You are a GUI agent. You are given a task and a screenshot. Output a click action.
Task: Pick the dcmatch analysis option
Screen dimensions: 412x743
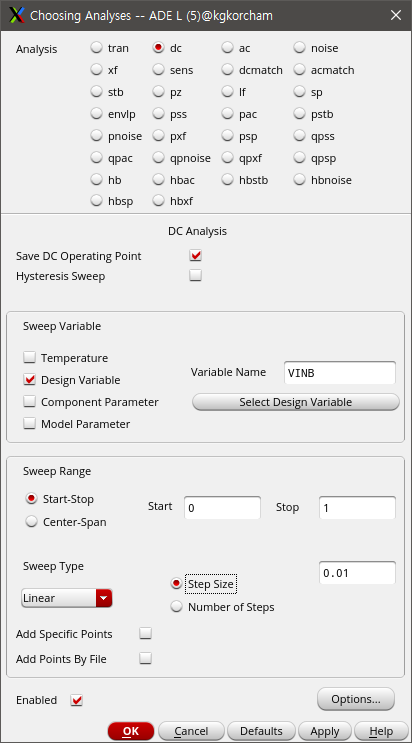[x=228, y=70]
